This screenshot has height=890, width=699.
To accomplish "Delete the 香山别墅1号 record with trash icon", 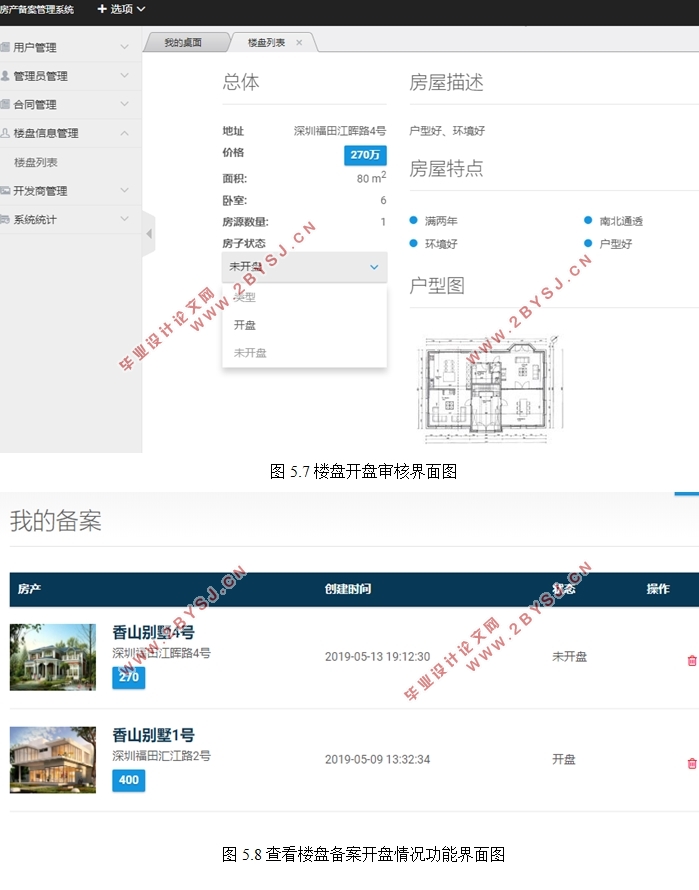I will click(692, 763).
